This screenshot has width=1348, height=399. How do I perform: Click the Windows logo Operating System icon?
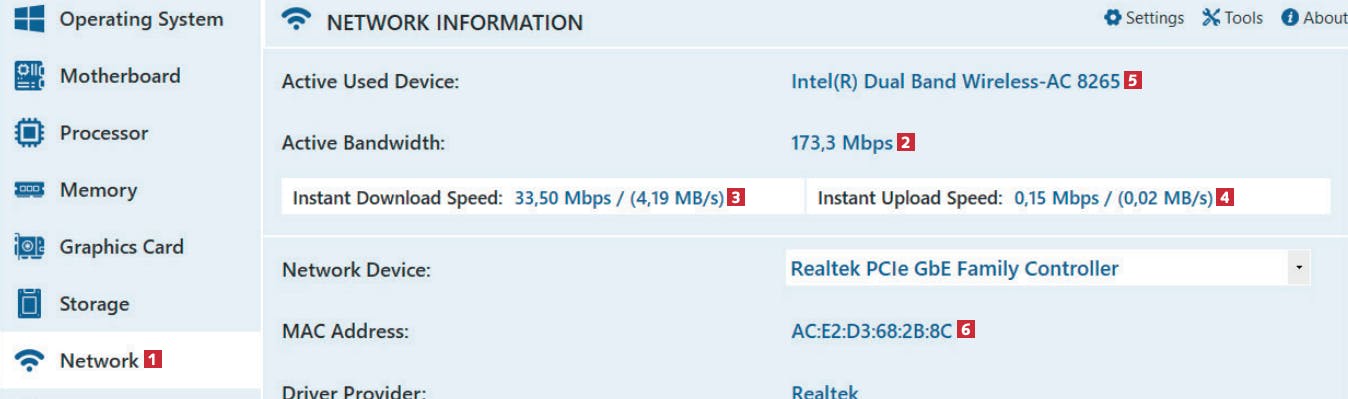30,19
